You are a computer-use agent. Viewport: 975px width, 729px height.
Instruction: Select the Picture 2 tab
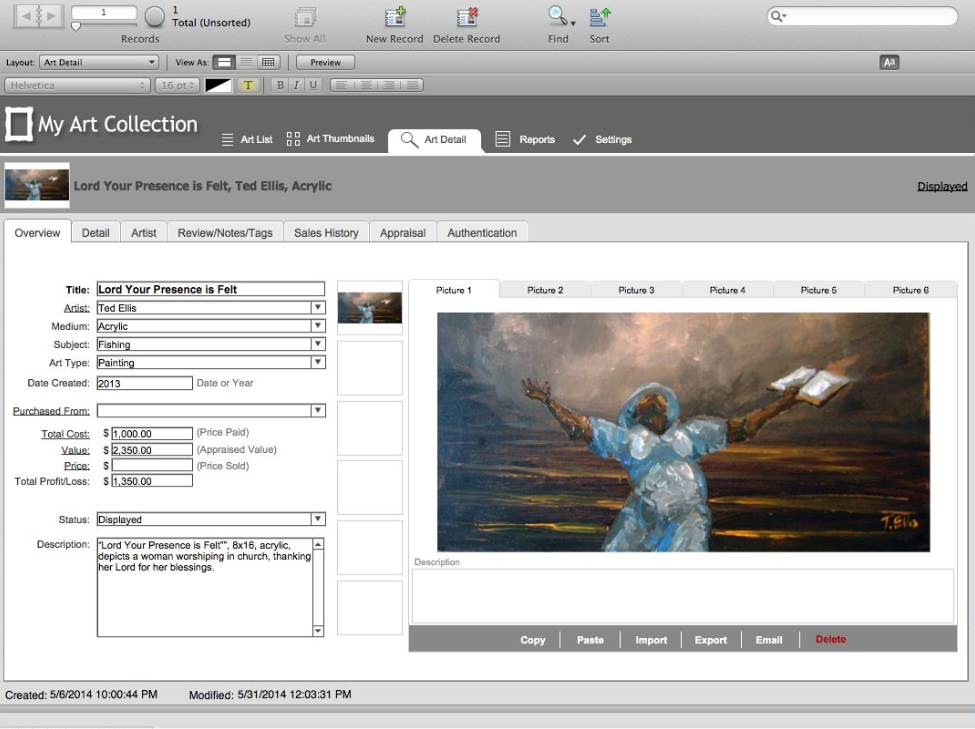pyautogui.click(x=545, y=290)
